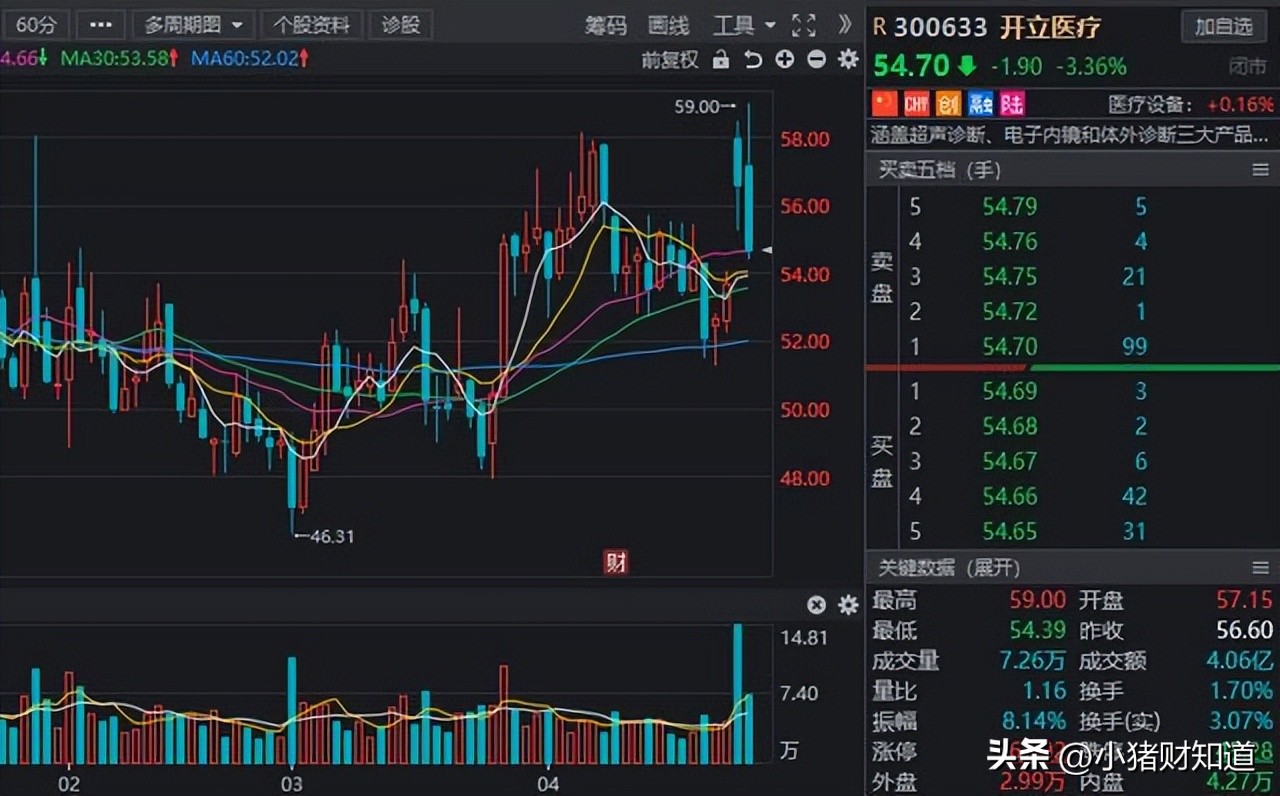
Task: Zoom in on the chart with plus icon
Action: point(785,60)
